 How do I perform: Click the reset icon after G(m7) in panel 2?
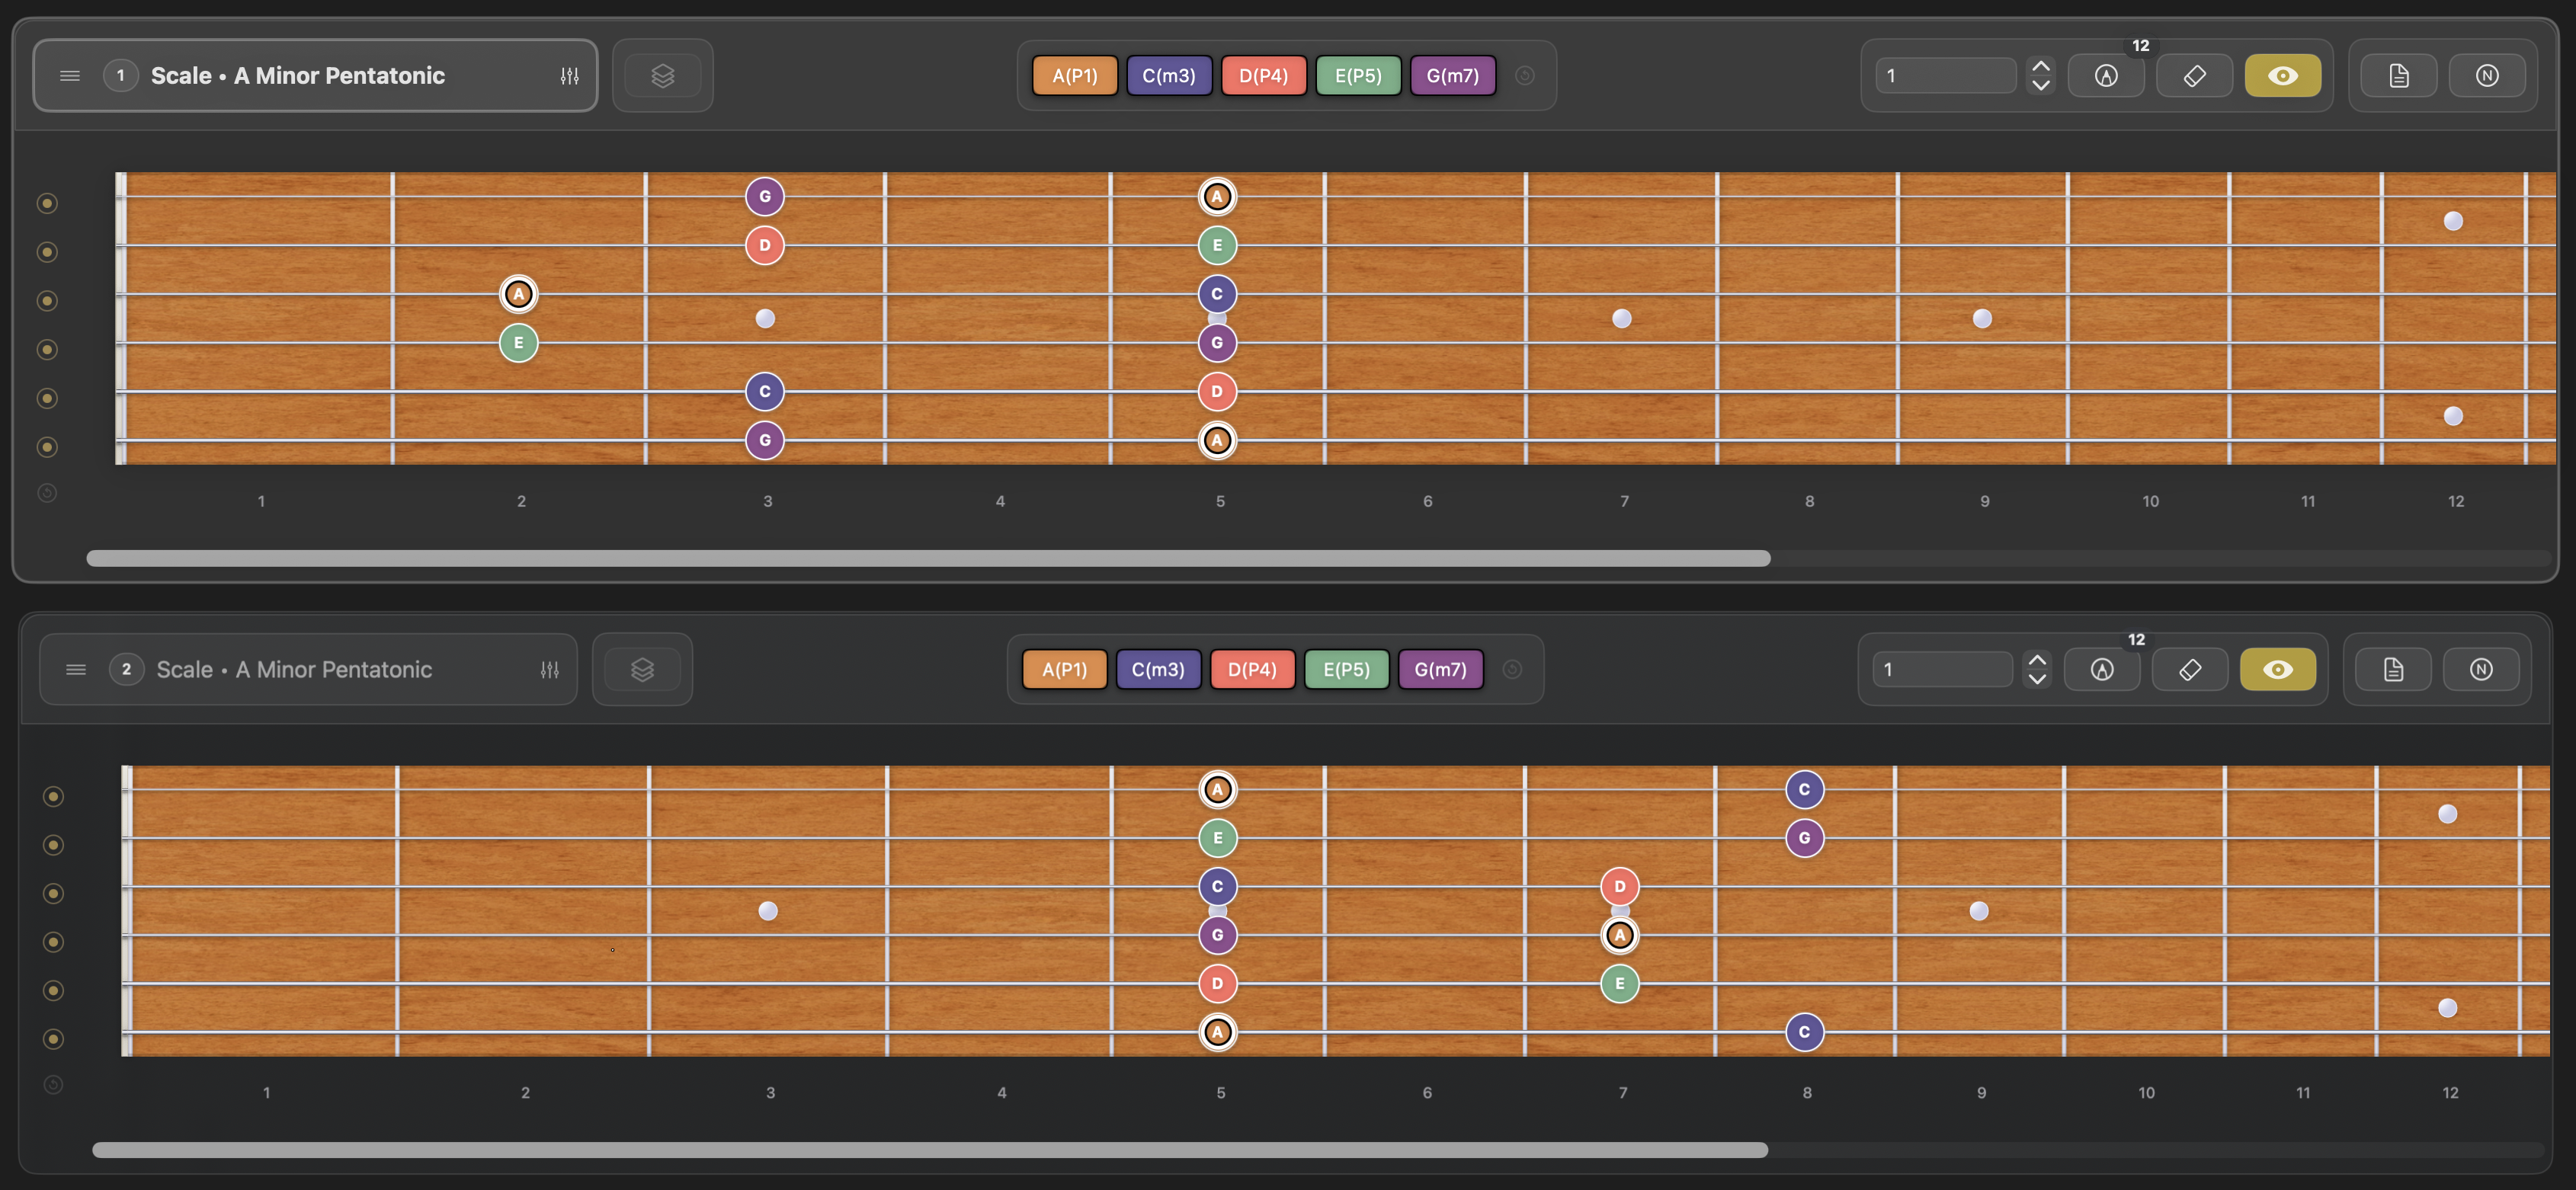tap(1513, 670)
